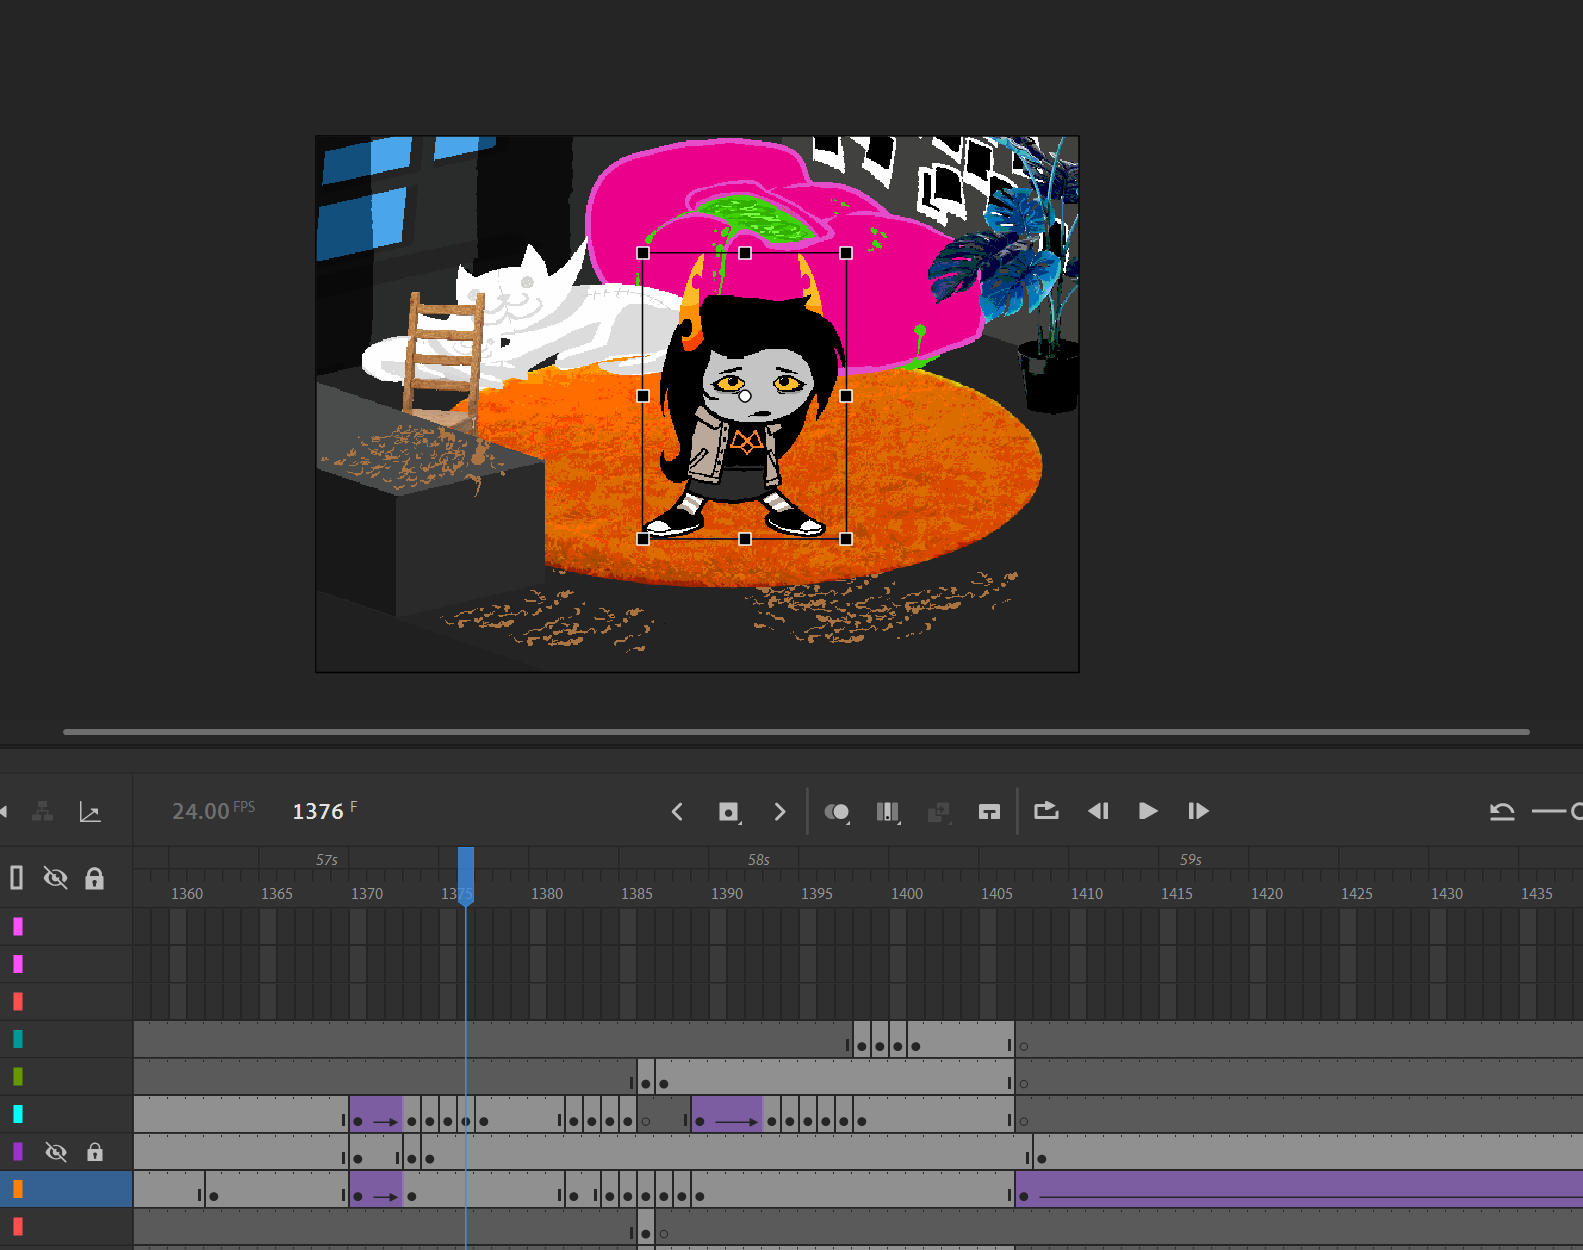This screenshot has width=1583, height=1250.
Task: Click the top-left selection handle on stage
Action: coord(643,253)
